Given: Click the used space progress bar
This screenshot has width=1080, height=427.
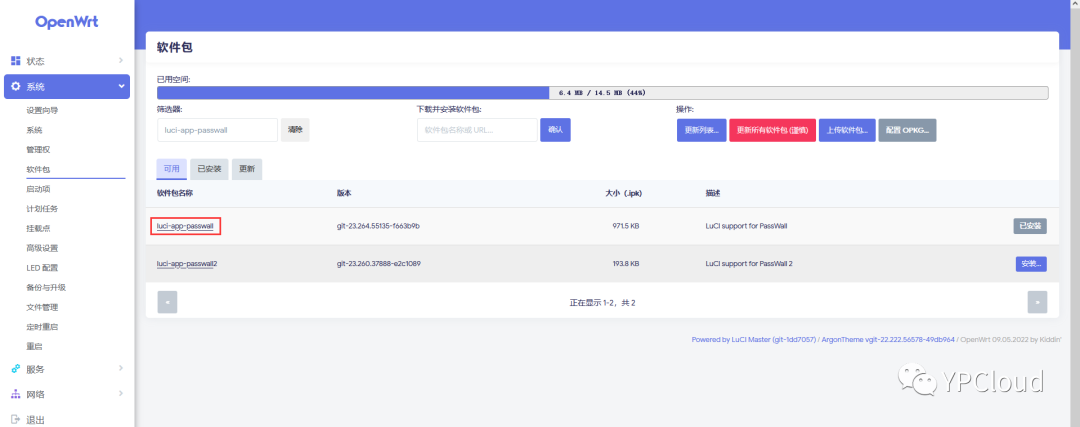Looking at the screenshot, I should click(x=603, y=92).
